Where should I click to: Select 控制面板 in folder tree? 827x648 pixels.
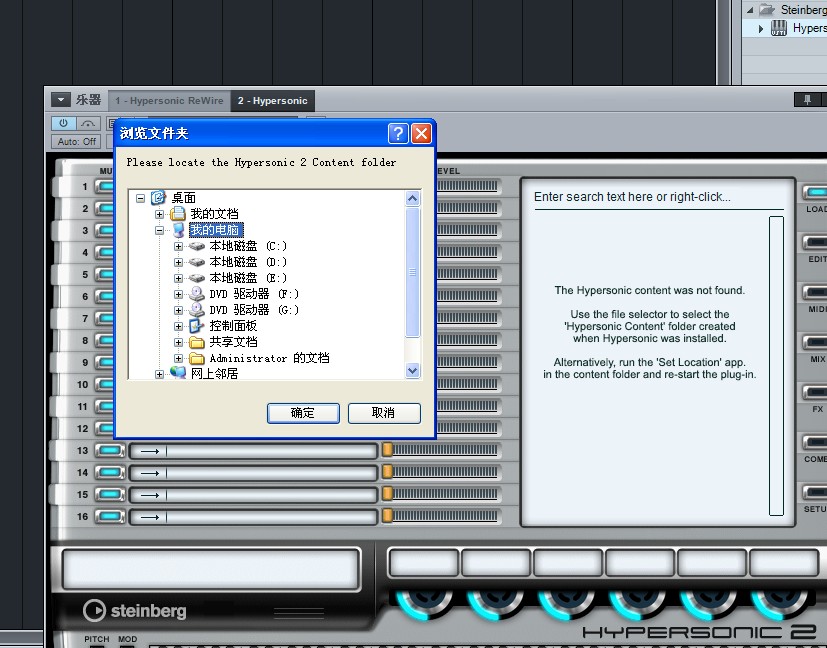click(x=233, y=326)
